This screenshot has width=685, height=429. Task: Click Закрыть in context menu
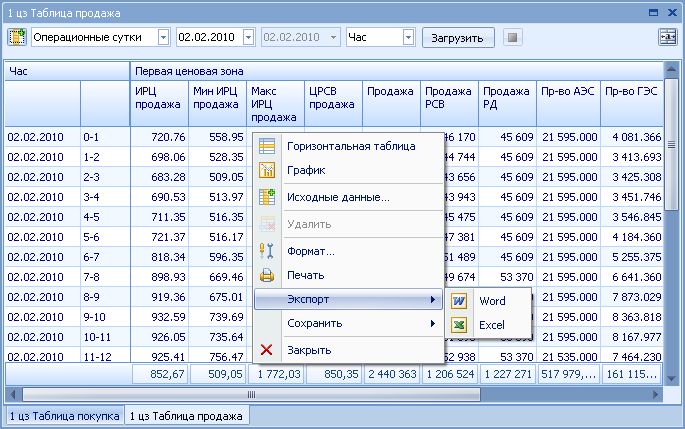[x=308, y=350]
